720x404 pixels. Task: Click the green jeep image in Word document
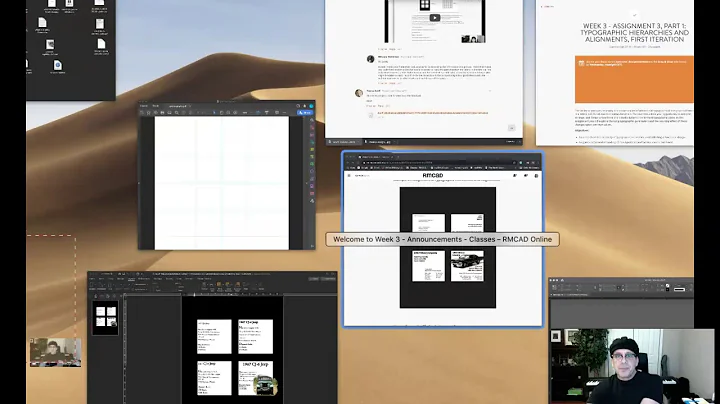(x=265, y=385)
